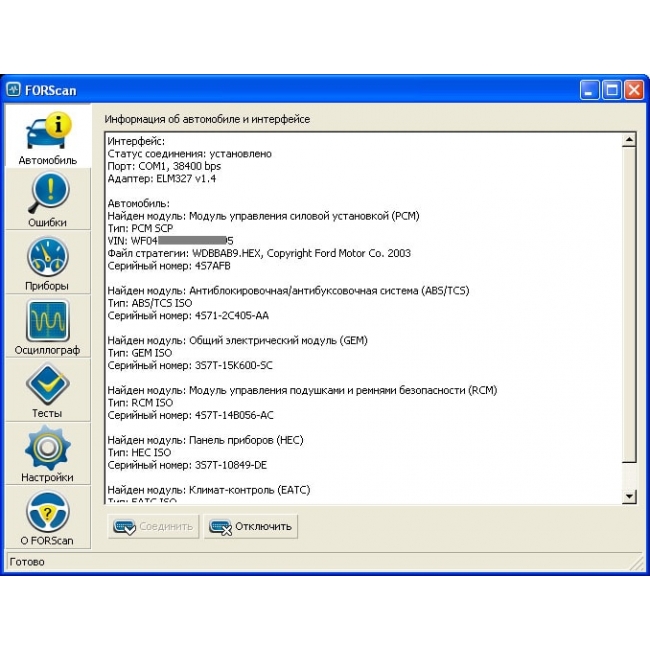Click the 'Файл стратегии: WDBBAB9.HEX' line

[259, 253]
